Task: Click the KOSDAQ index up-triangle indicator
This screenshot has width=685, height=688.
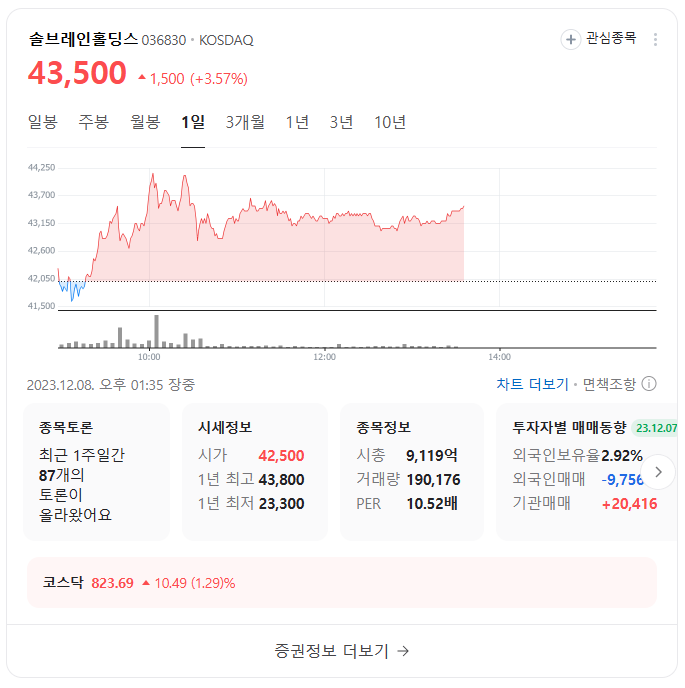Action: tap(146, 583)
